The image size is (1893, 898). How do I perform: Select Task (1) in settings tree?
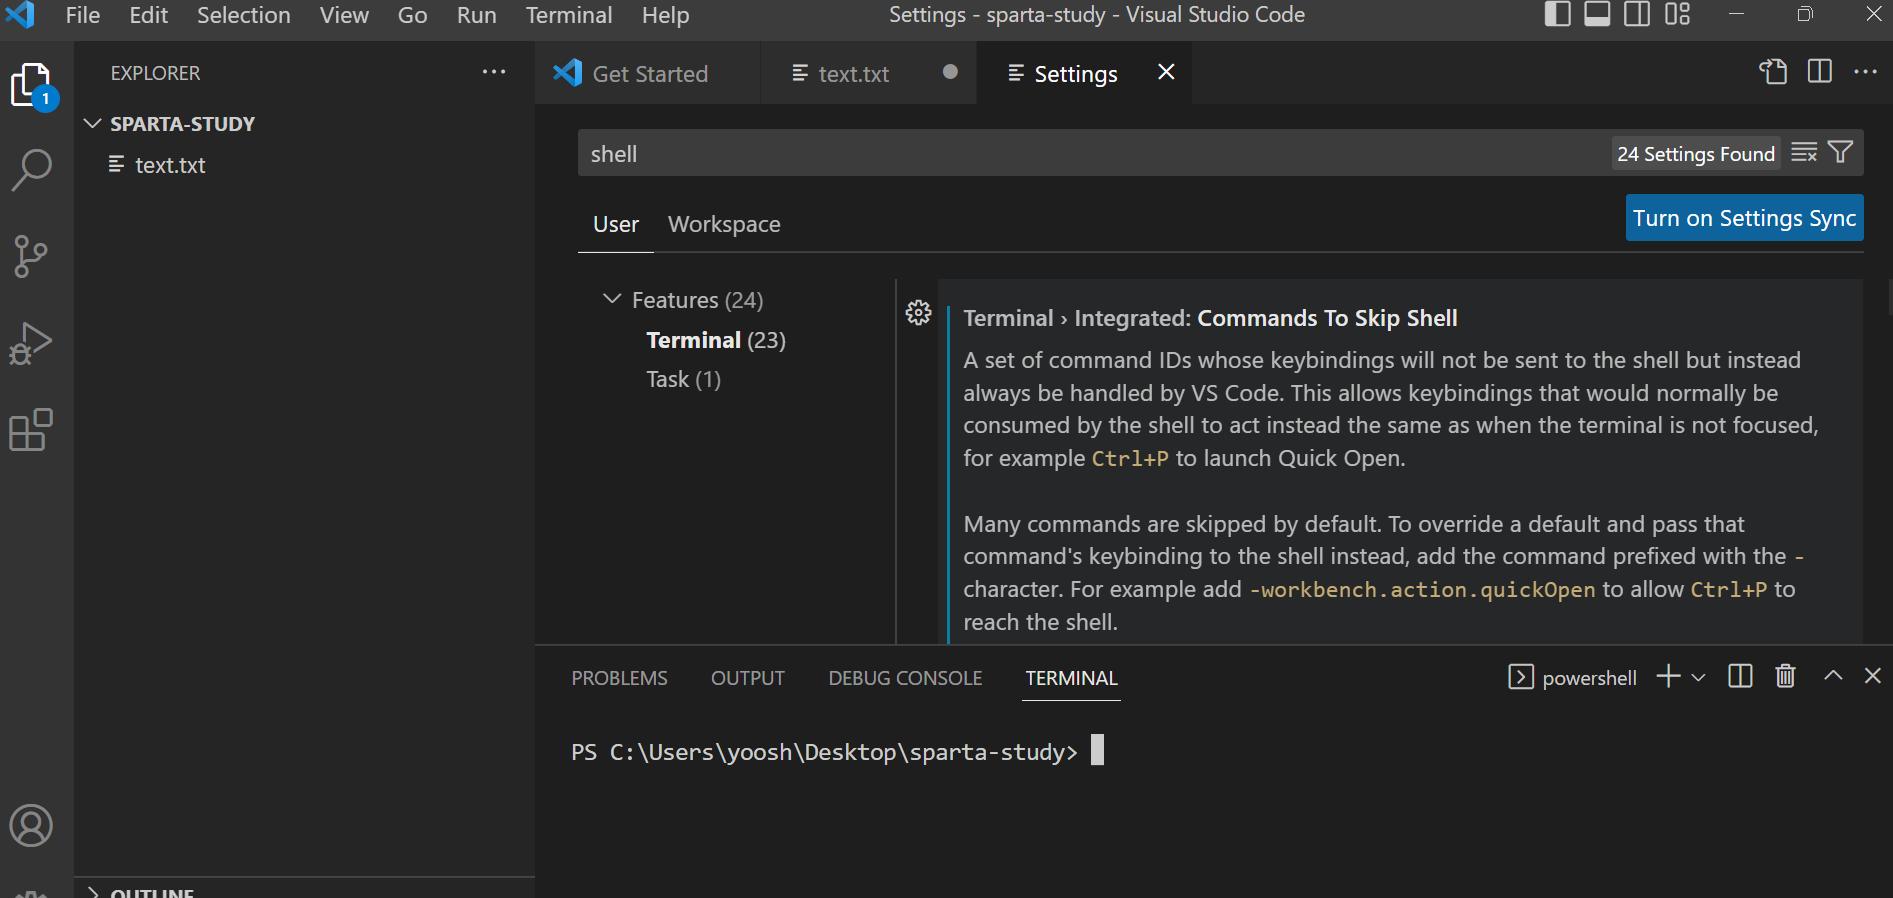pos(683,379)
